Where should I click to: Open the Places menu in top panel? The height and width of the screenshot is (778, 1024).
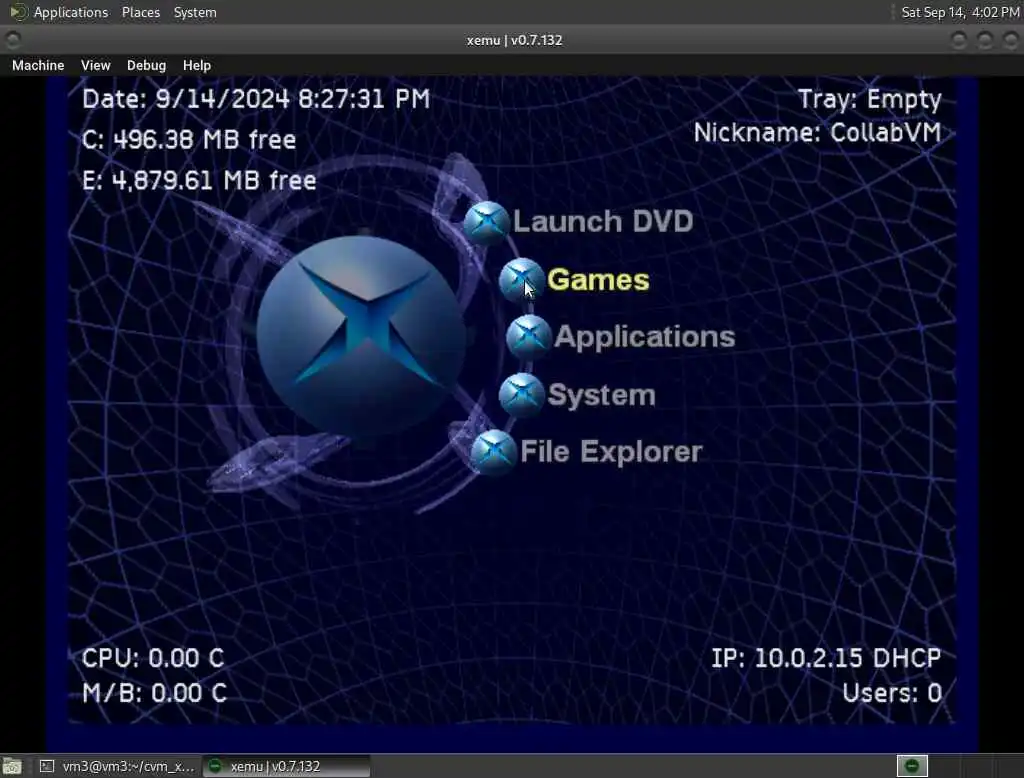click(141, 12)
